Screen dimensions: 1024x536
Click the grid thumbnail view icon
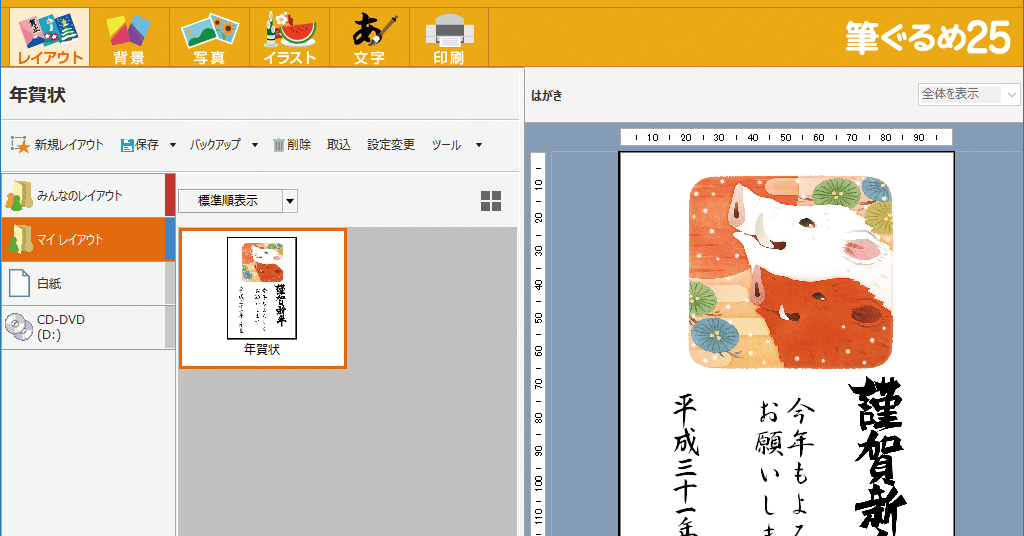(491, 201)
